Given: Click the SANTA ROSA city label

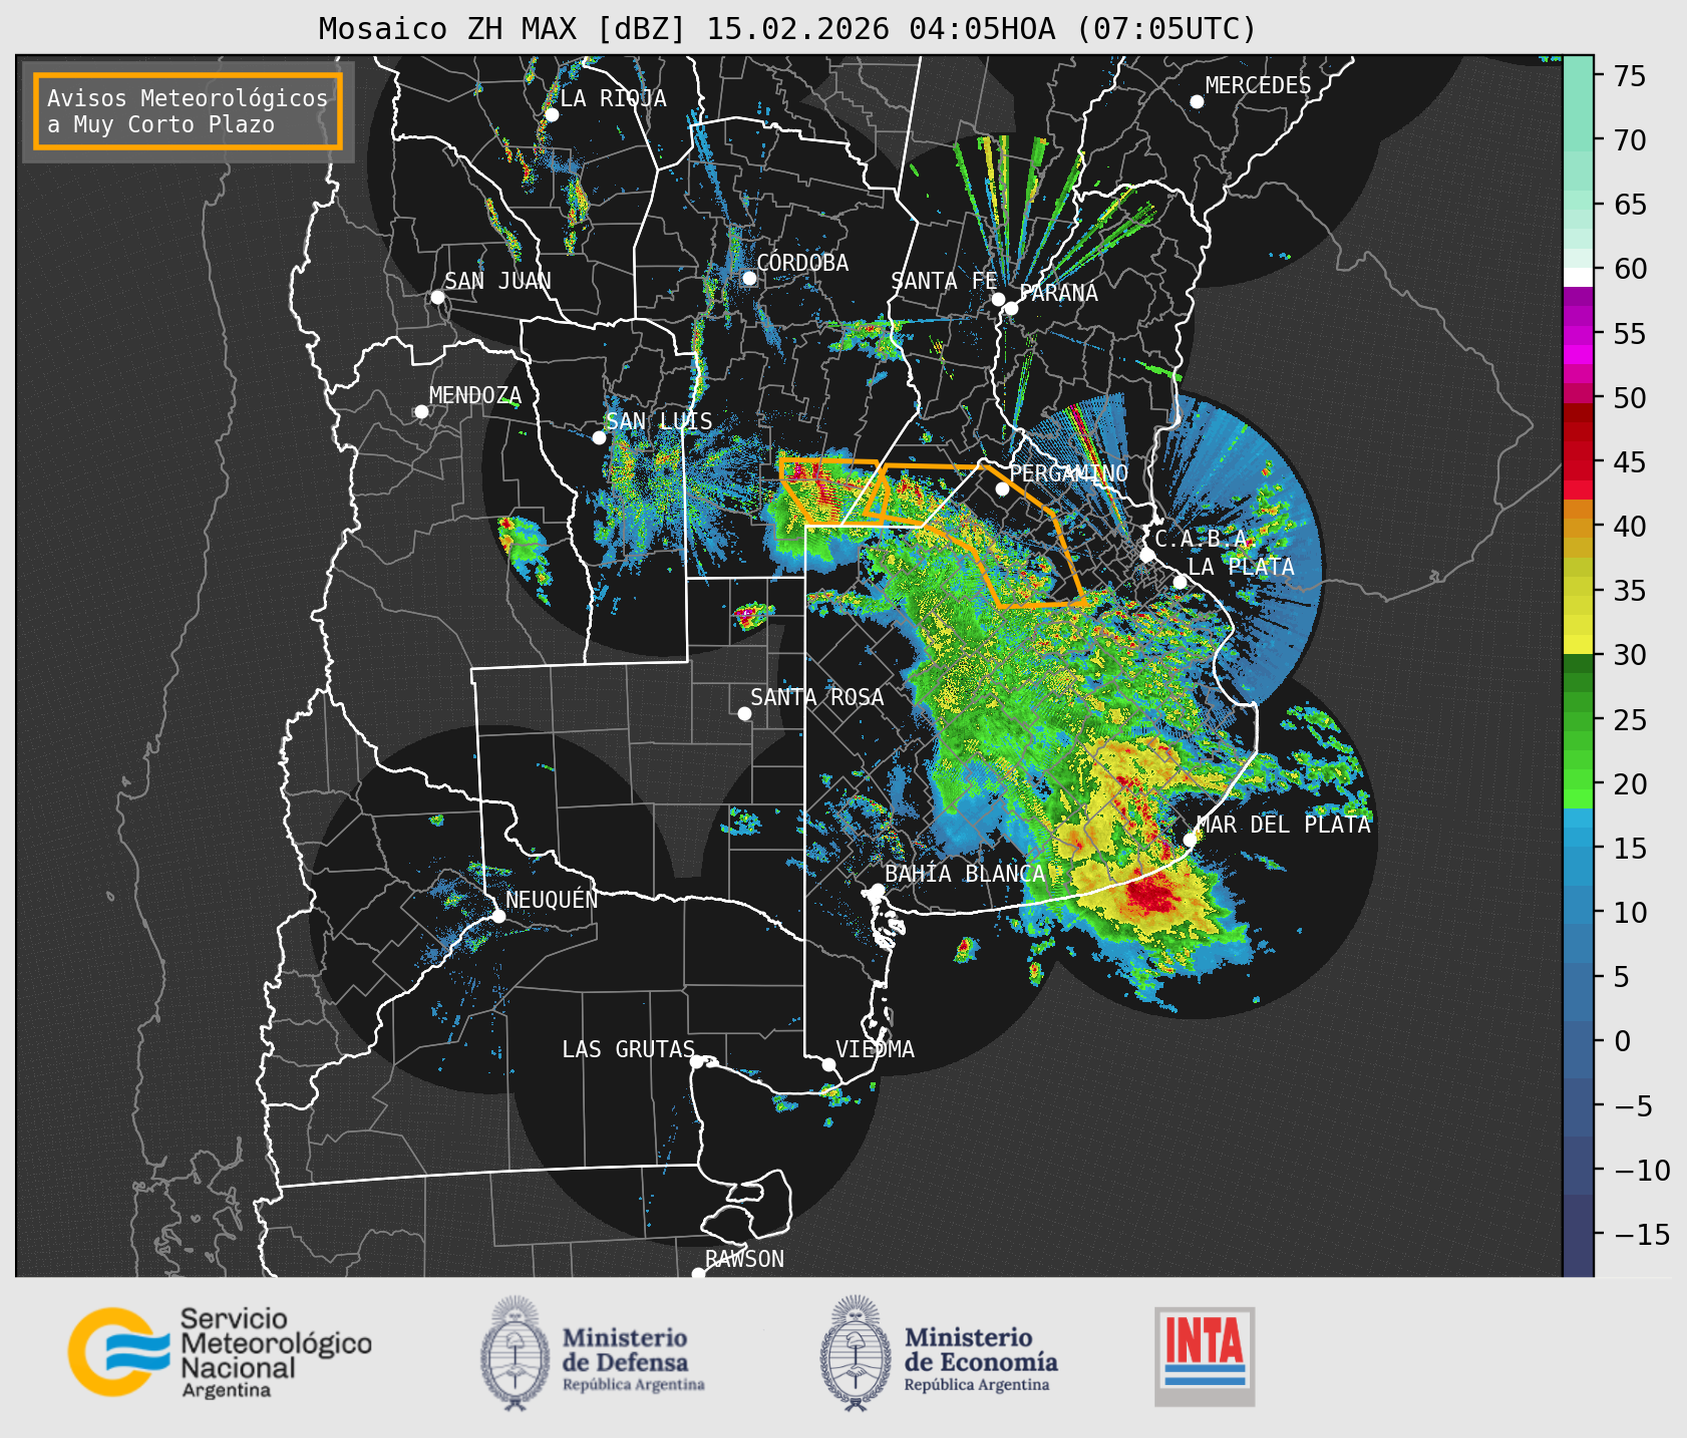Looking at the screenshot, I should [817, 697].
